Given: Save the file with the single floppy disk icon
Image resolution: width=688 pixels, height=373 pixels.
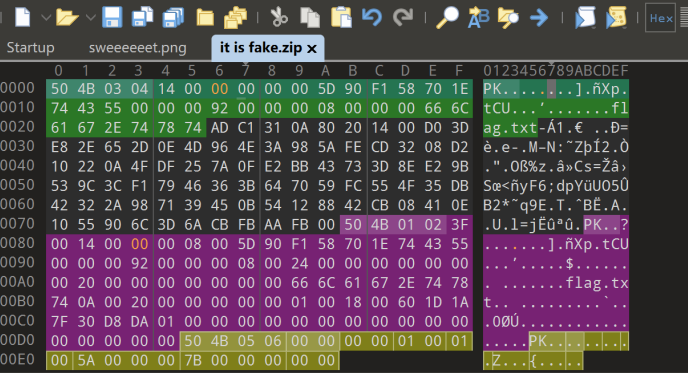Looking at the screenshot, I should click(x=112, y=18).
